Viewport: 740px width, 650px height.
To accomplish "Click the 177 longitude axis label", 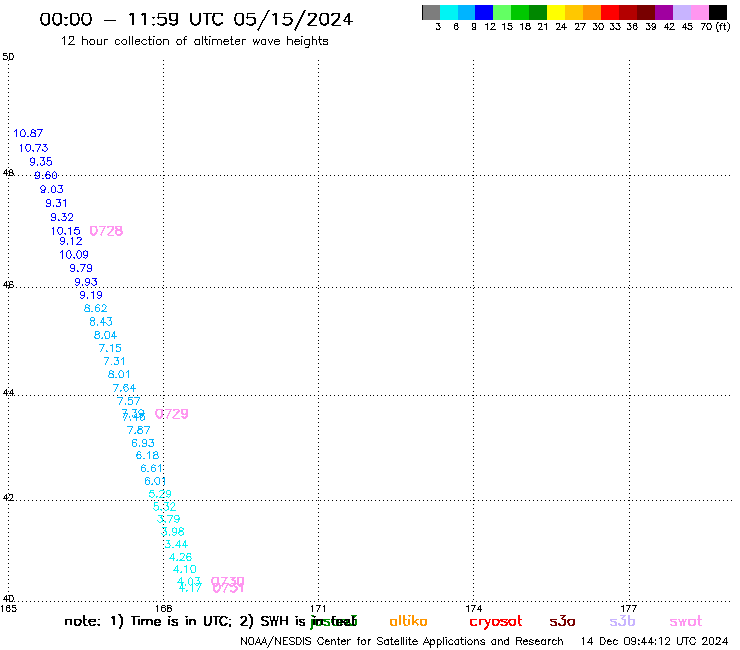I will tap(629, 609).
